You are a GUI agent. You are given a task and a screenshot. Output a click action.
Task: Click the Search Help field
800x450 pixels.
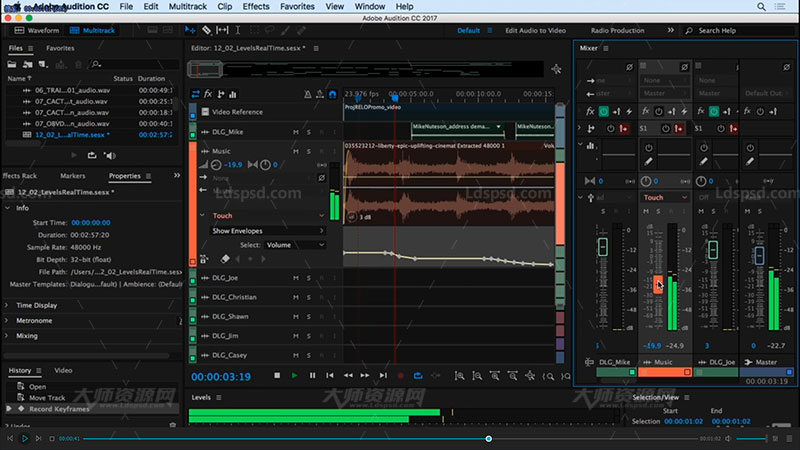[x=740, y=31]
